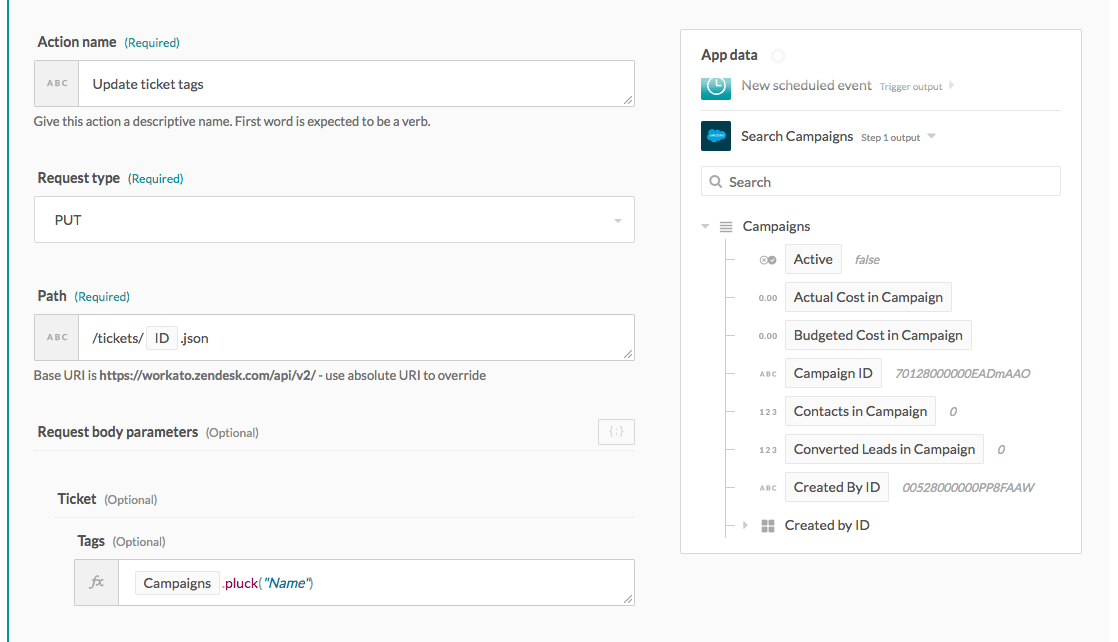Screen dimensions: 1118x642
Task: Click into the Action name text field
Action: tap(356, 84)
